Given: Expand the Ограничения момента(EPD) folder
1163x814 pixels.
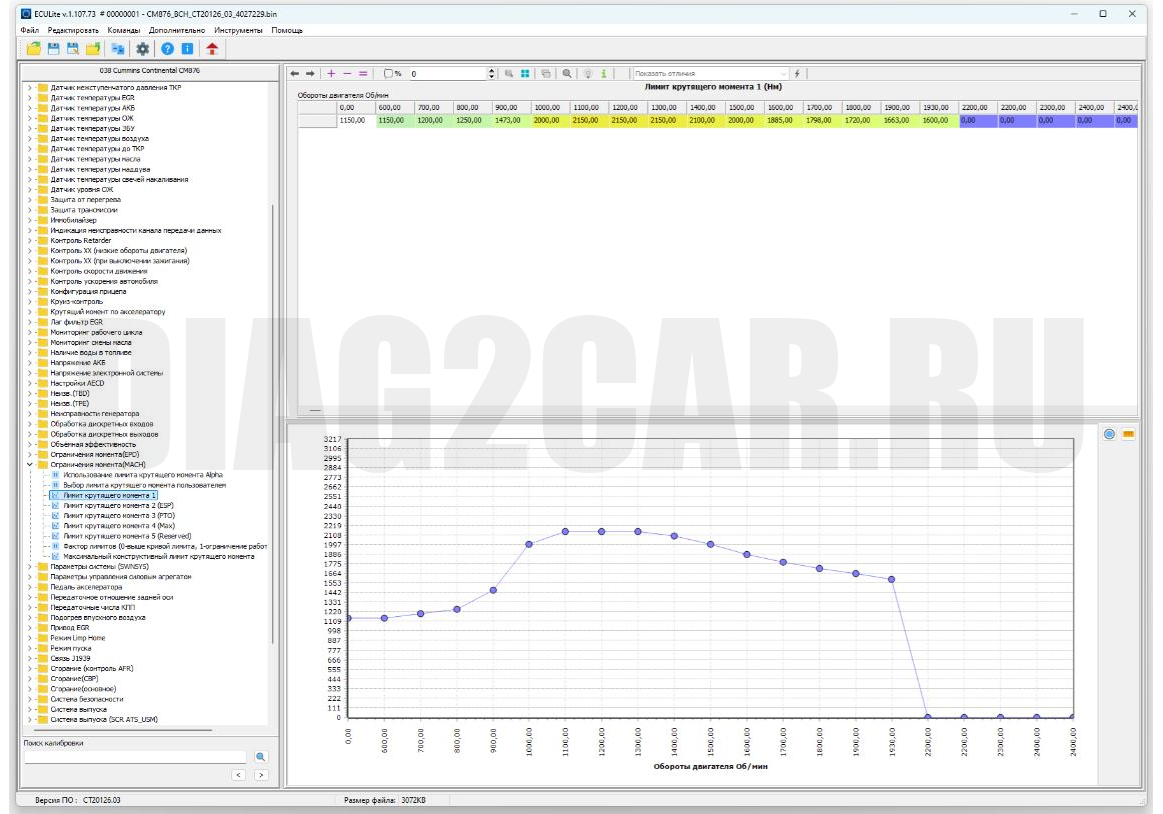Looking at the screenshot, I should click(x=30, y=454).
